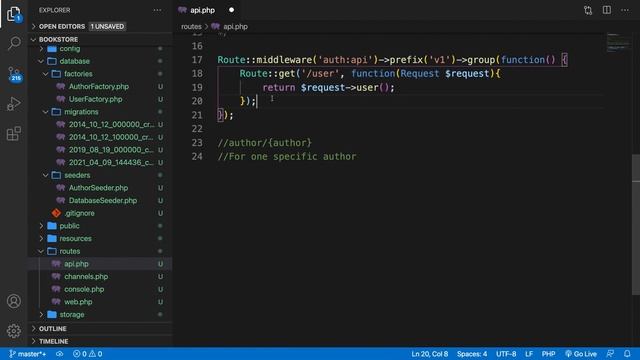The height and width of the screenshot is (360, 640).
Task: Click the unsaved dot on api.php tab
Action: click(x=231, y=10)
